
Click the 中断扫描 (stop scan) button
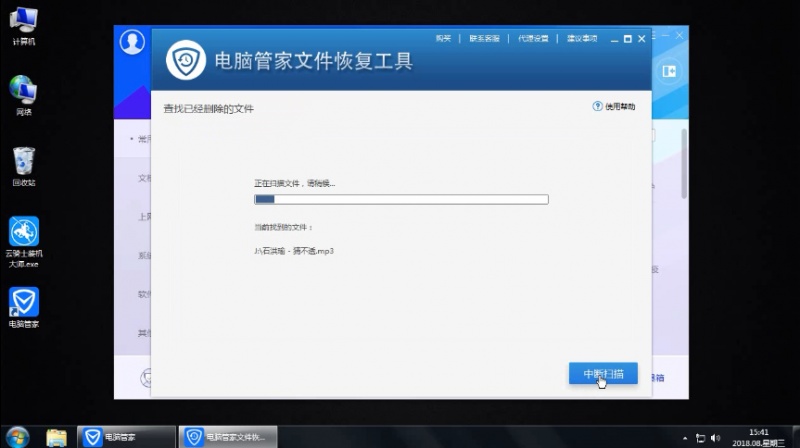click(603, 374)
